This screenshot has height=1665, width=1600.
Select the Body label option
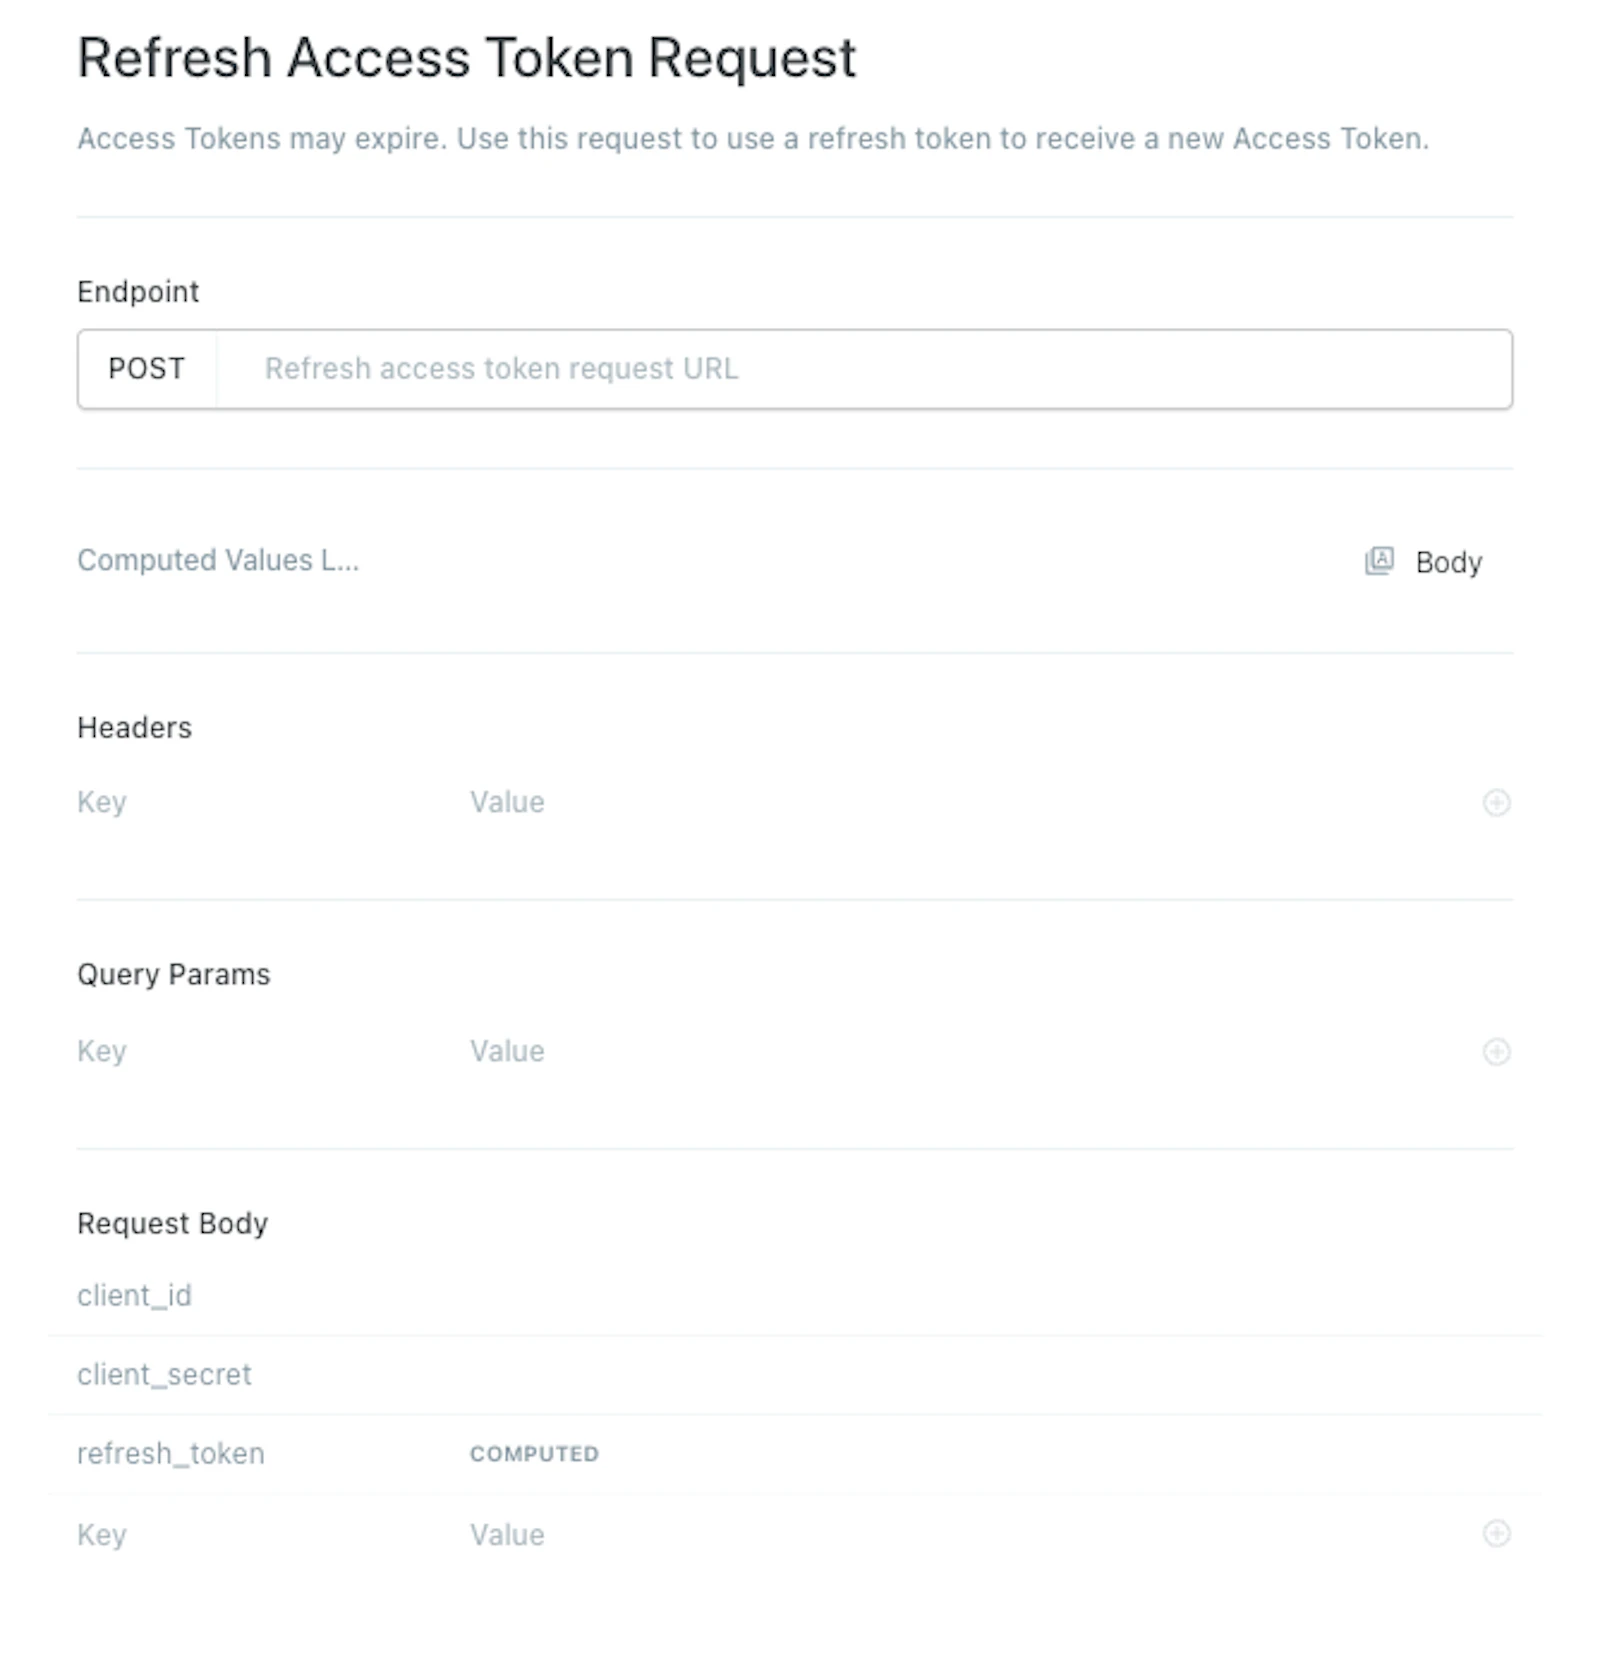click(1448, 562)
